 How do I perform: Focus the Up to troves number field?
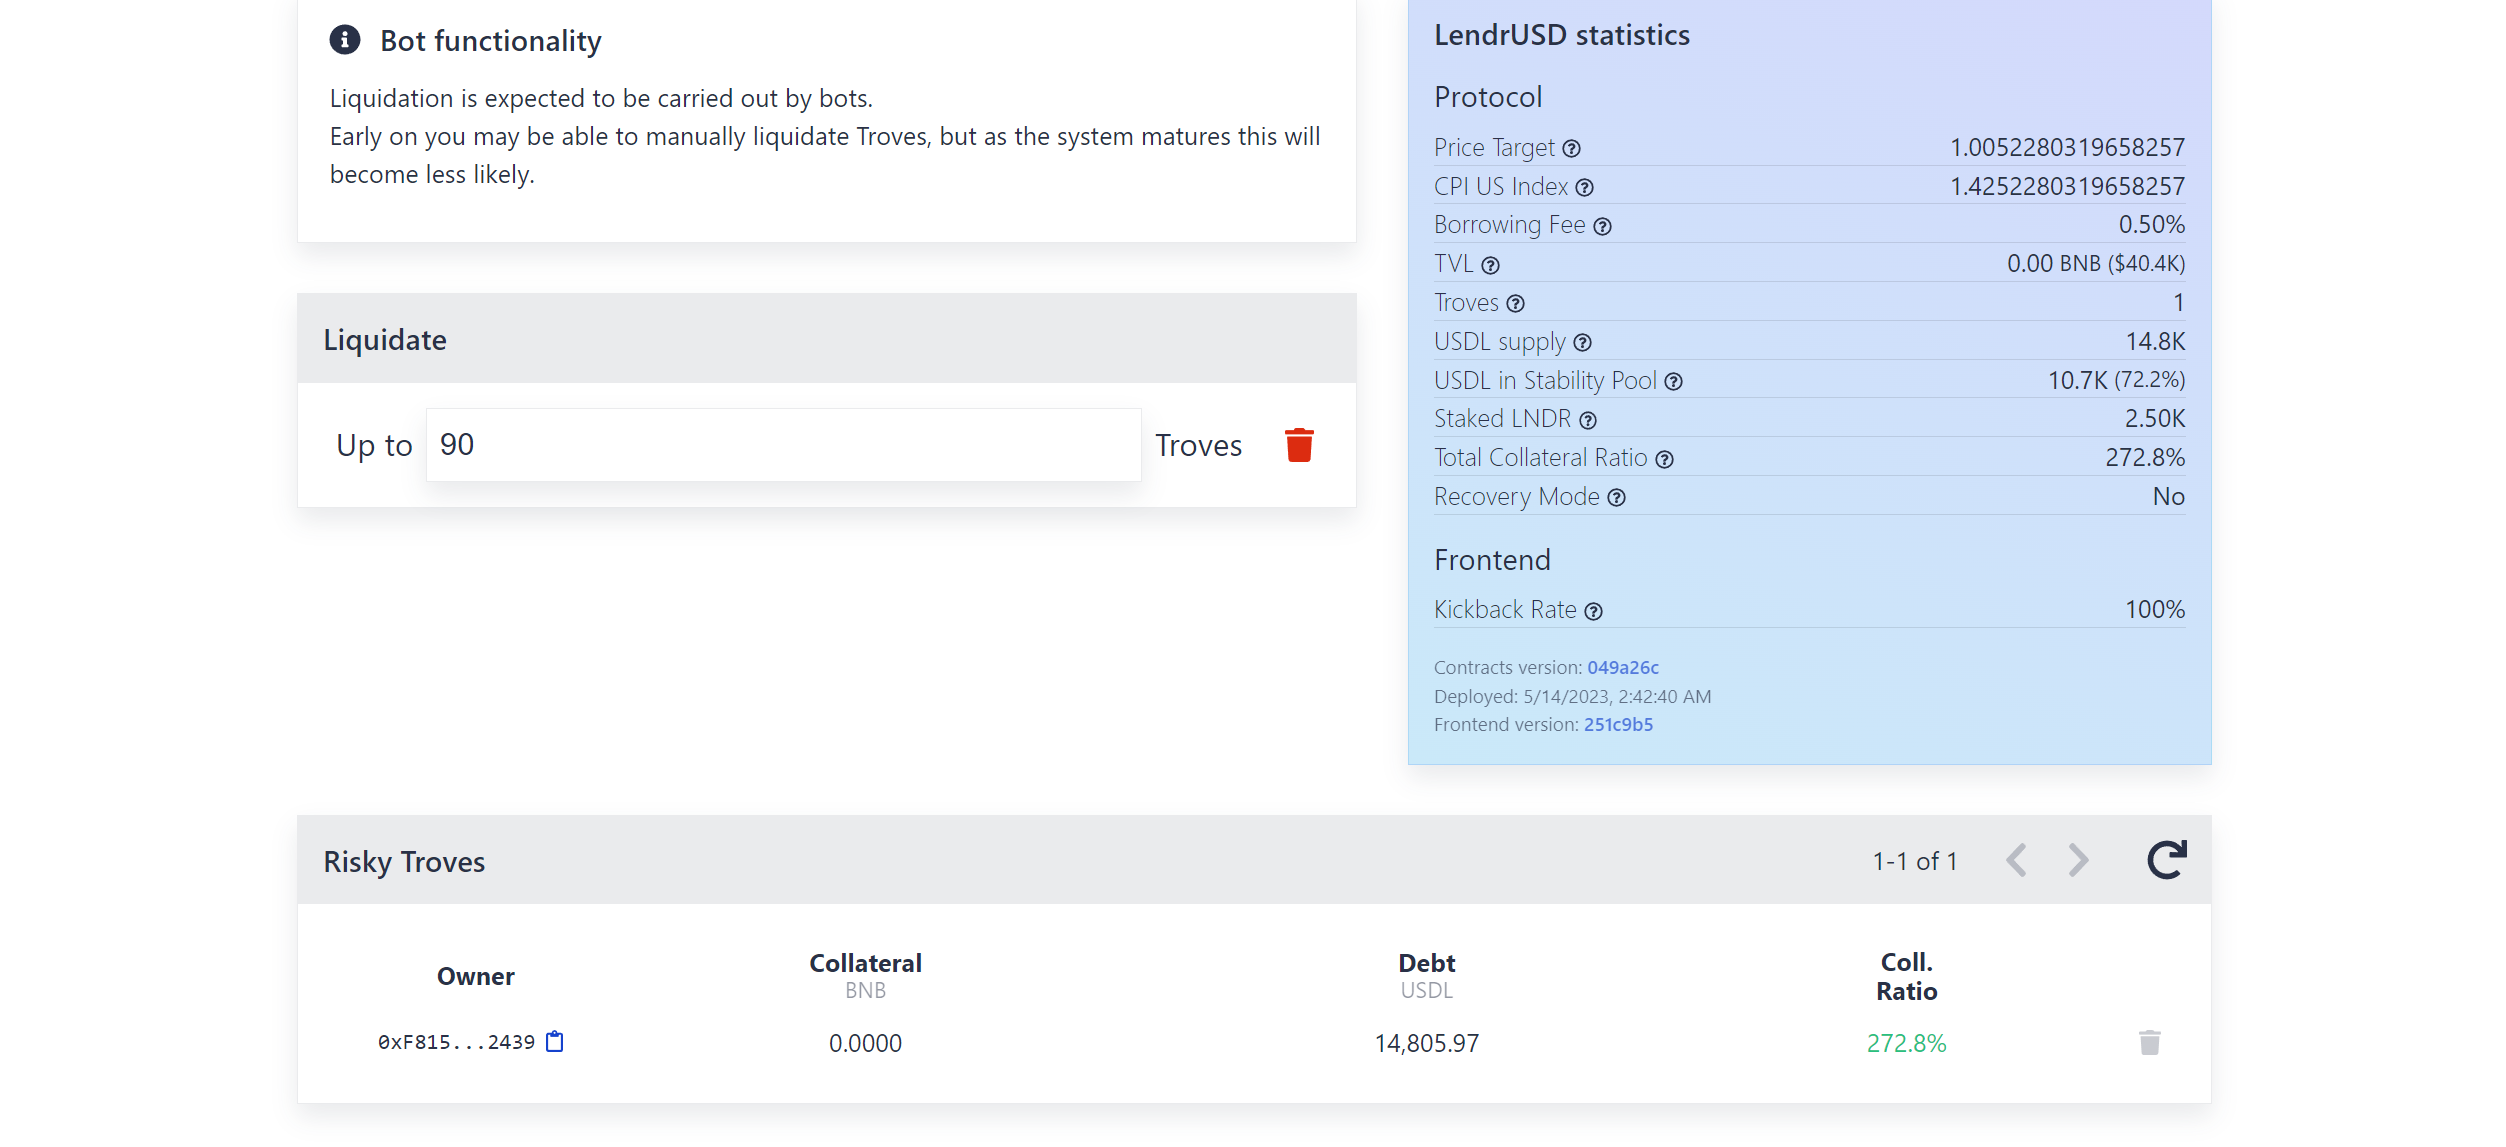tap(783, 445)
